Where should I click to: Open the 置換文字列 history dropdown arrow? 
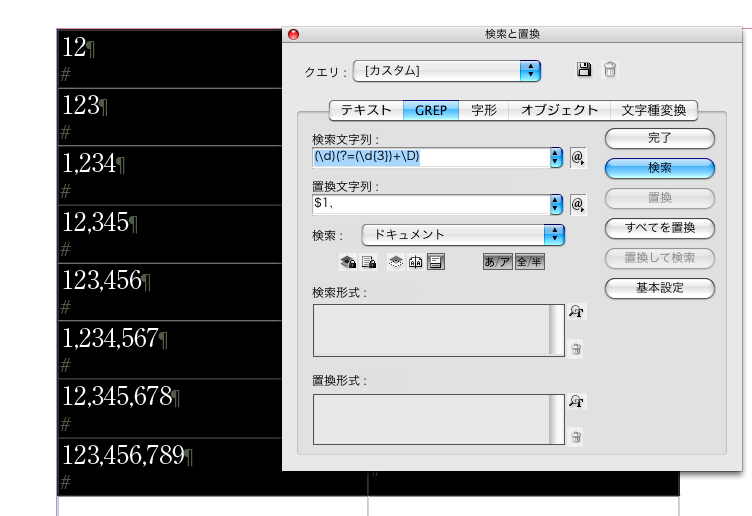pyautogui.click(x=556, y=205)
